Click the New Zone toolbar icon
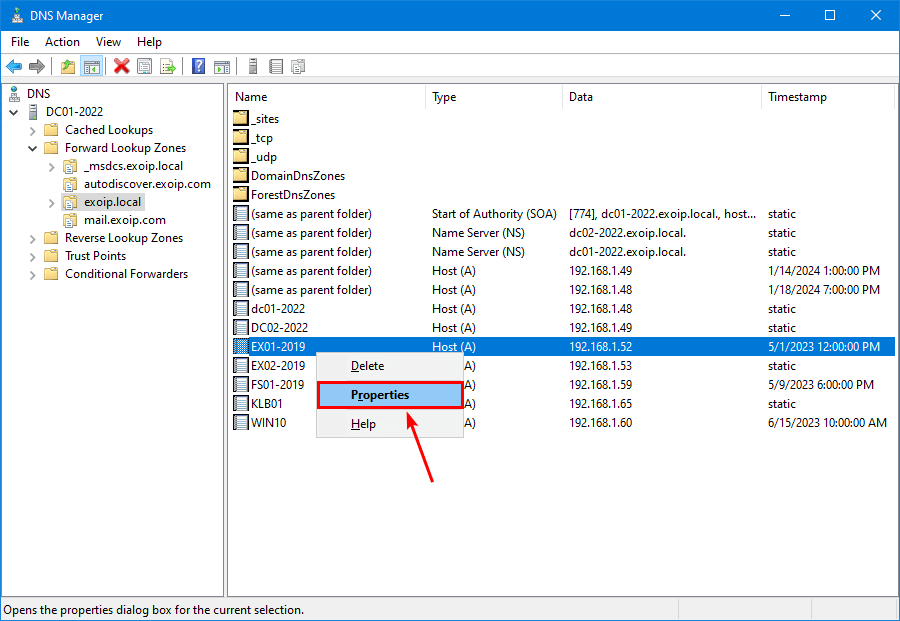This screenshot has height=621, width=900. point(298,67)
